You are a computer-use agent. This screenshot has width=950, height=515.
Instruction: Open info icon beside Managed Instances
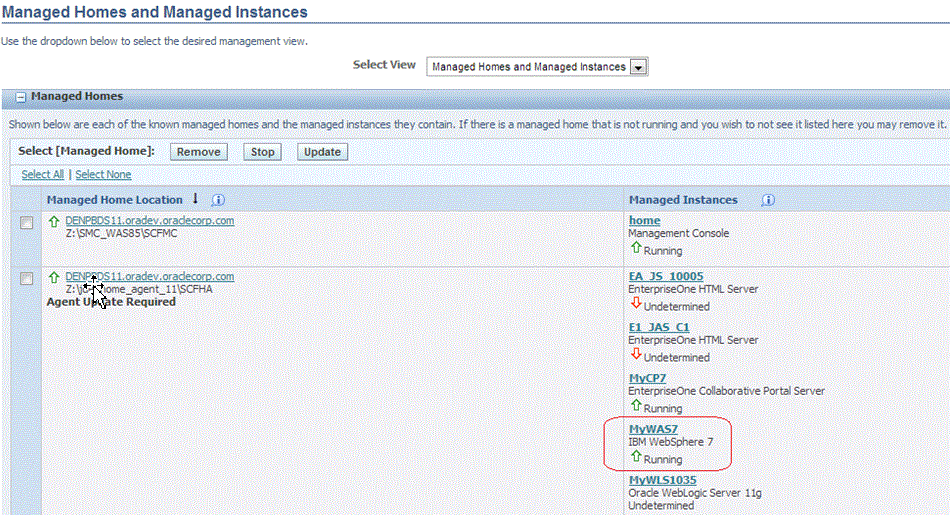(x=768, y=200)
